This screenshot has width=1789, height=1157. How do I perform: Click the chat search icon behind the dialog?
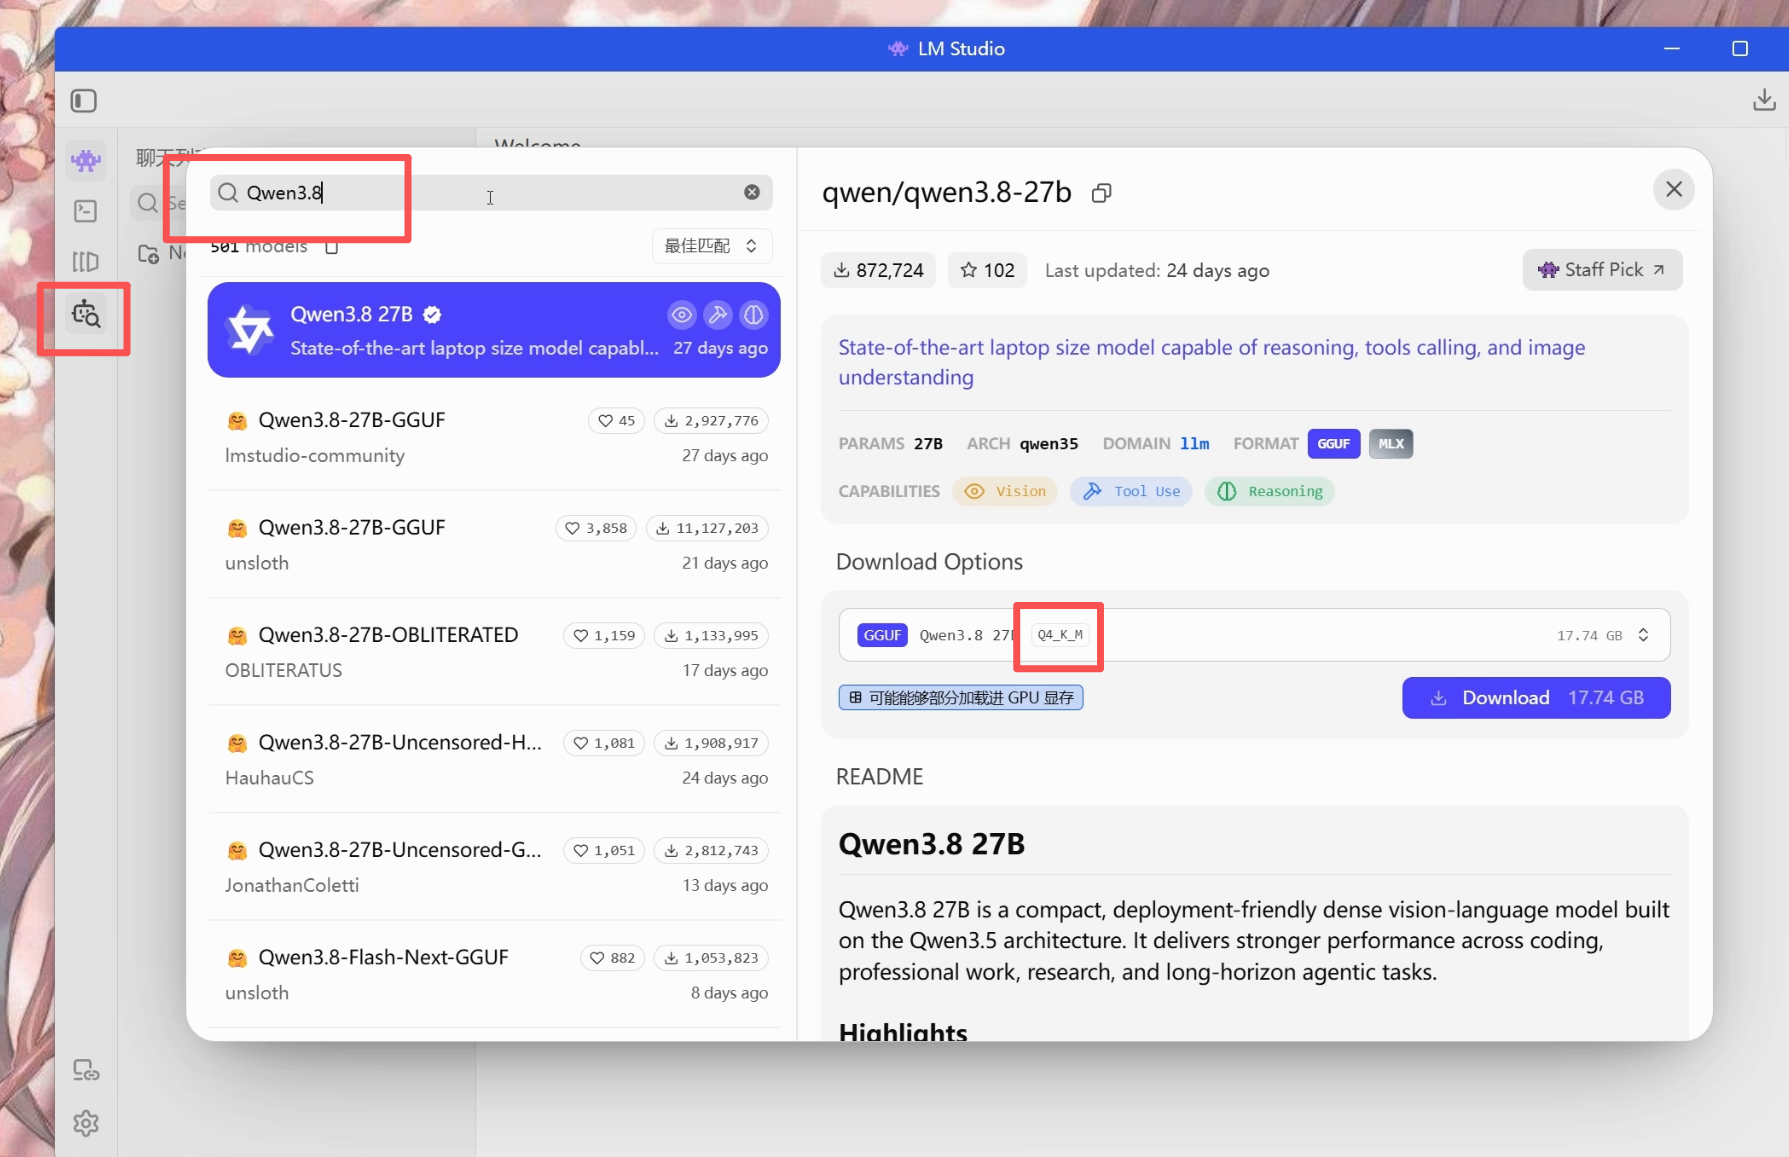(x=147, y=203)
